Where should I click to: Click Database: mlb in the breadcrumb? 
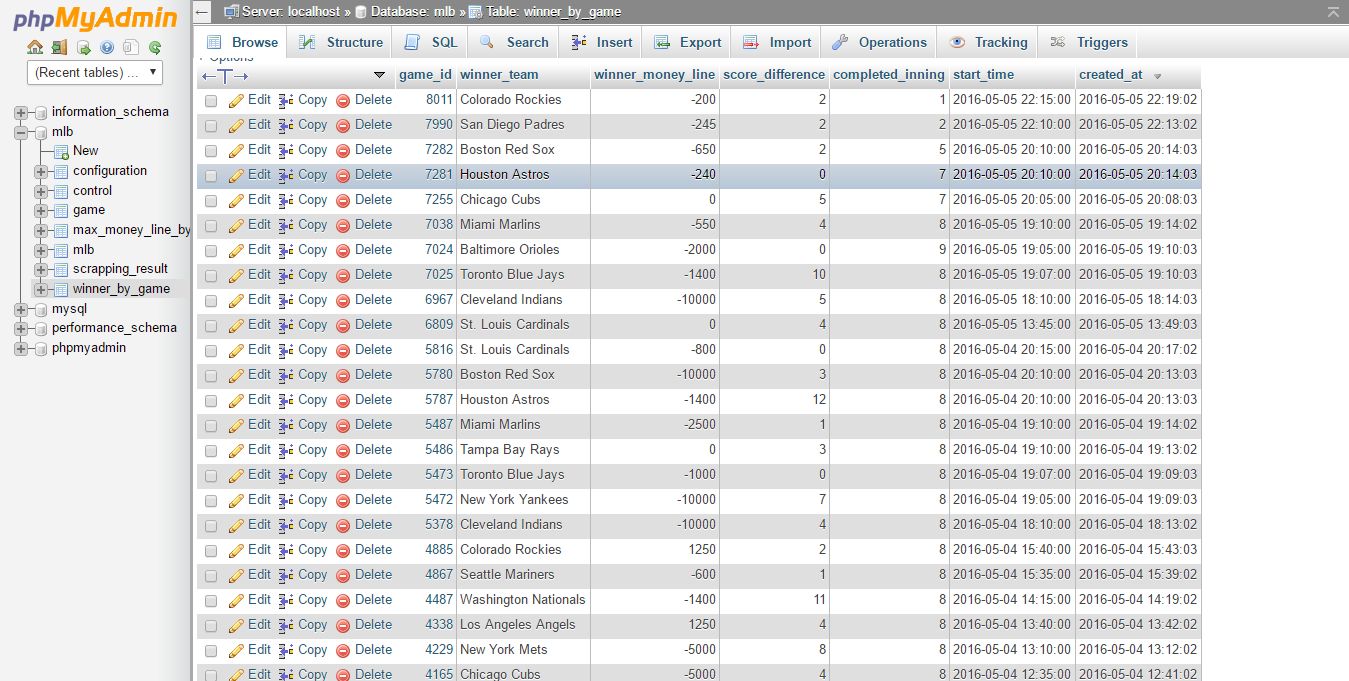tap(412, 12)
